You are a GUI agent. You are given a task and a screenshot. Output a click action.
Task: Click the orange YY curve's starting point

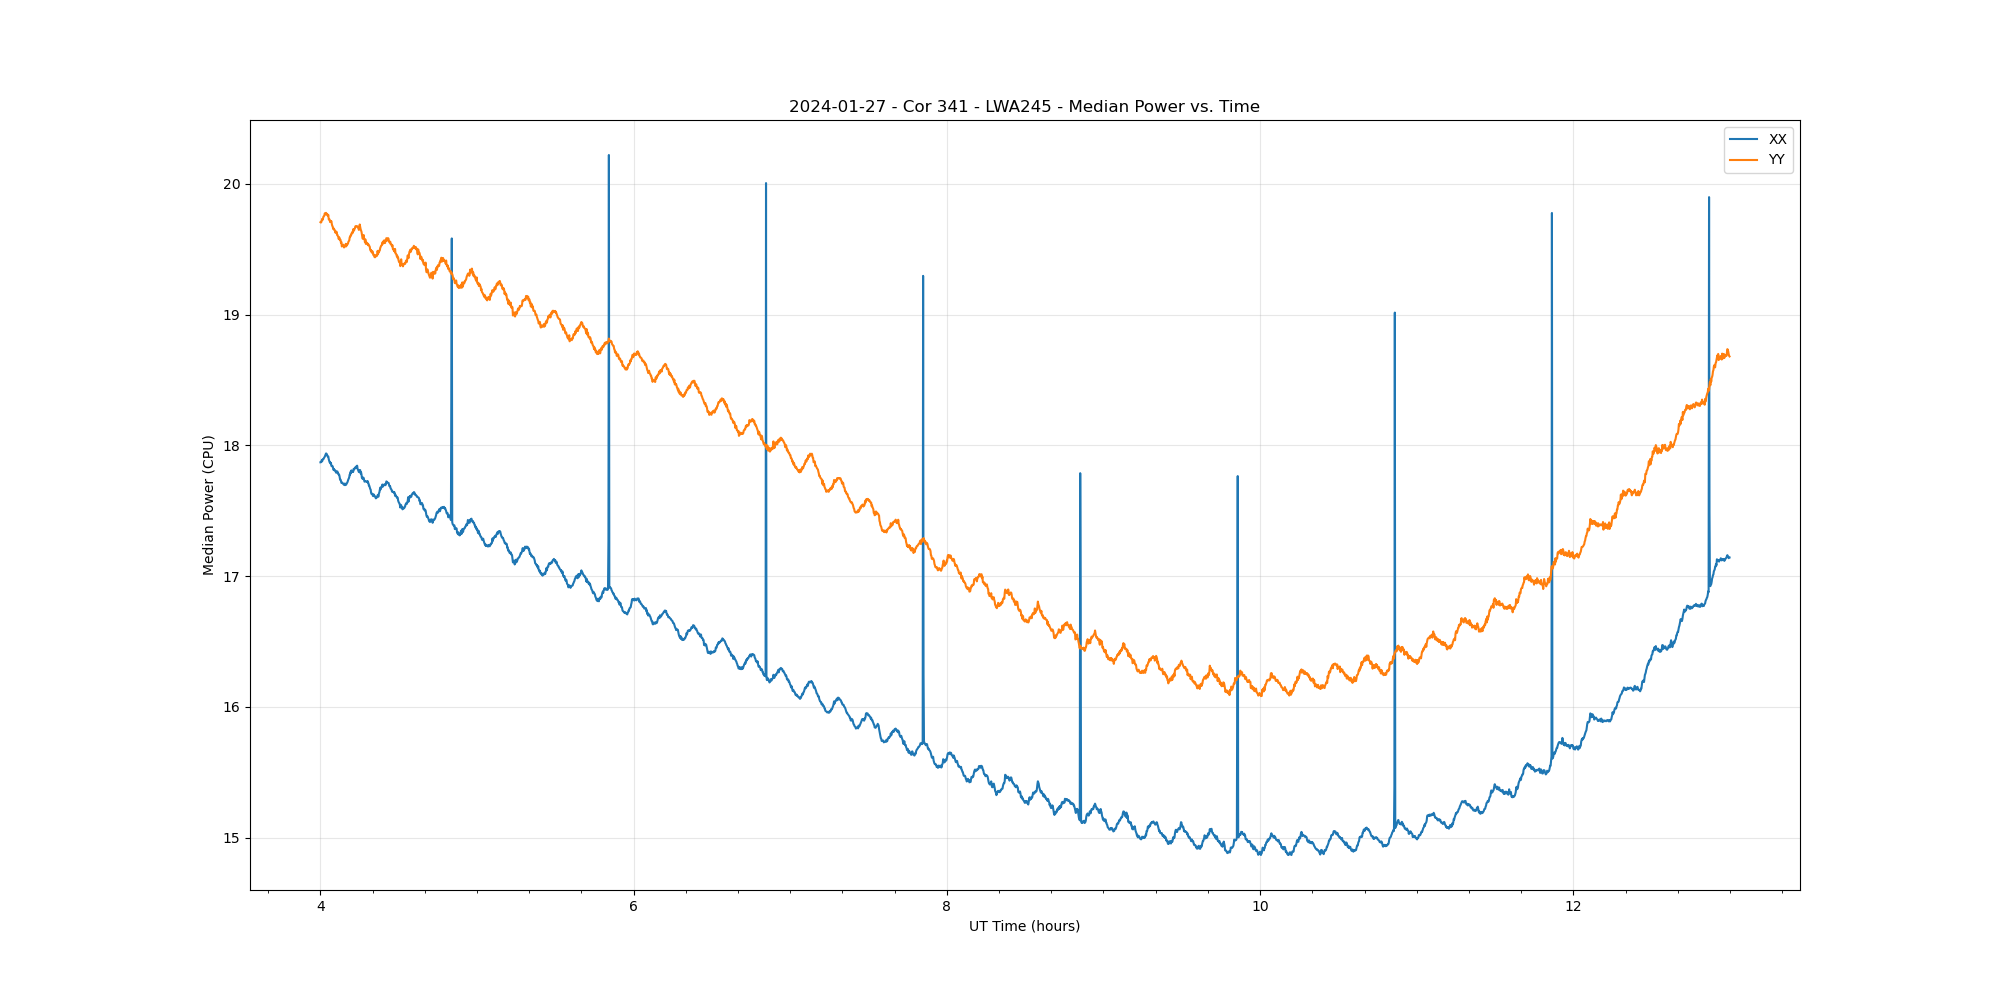tap(321, 221)
